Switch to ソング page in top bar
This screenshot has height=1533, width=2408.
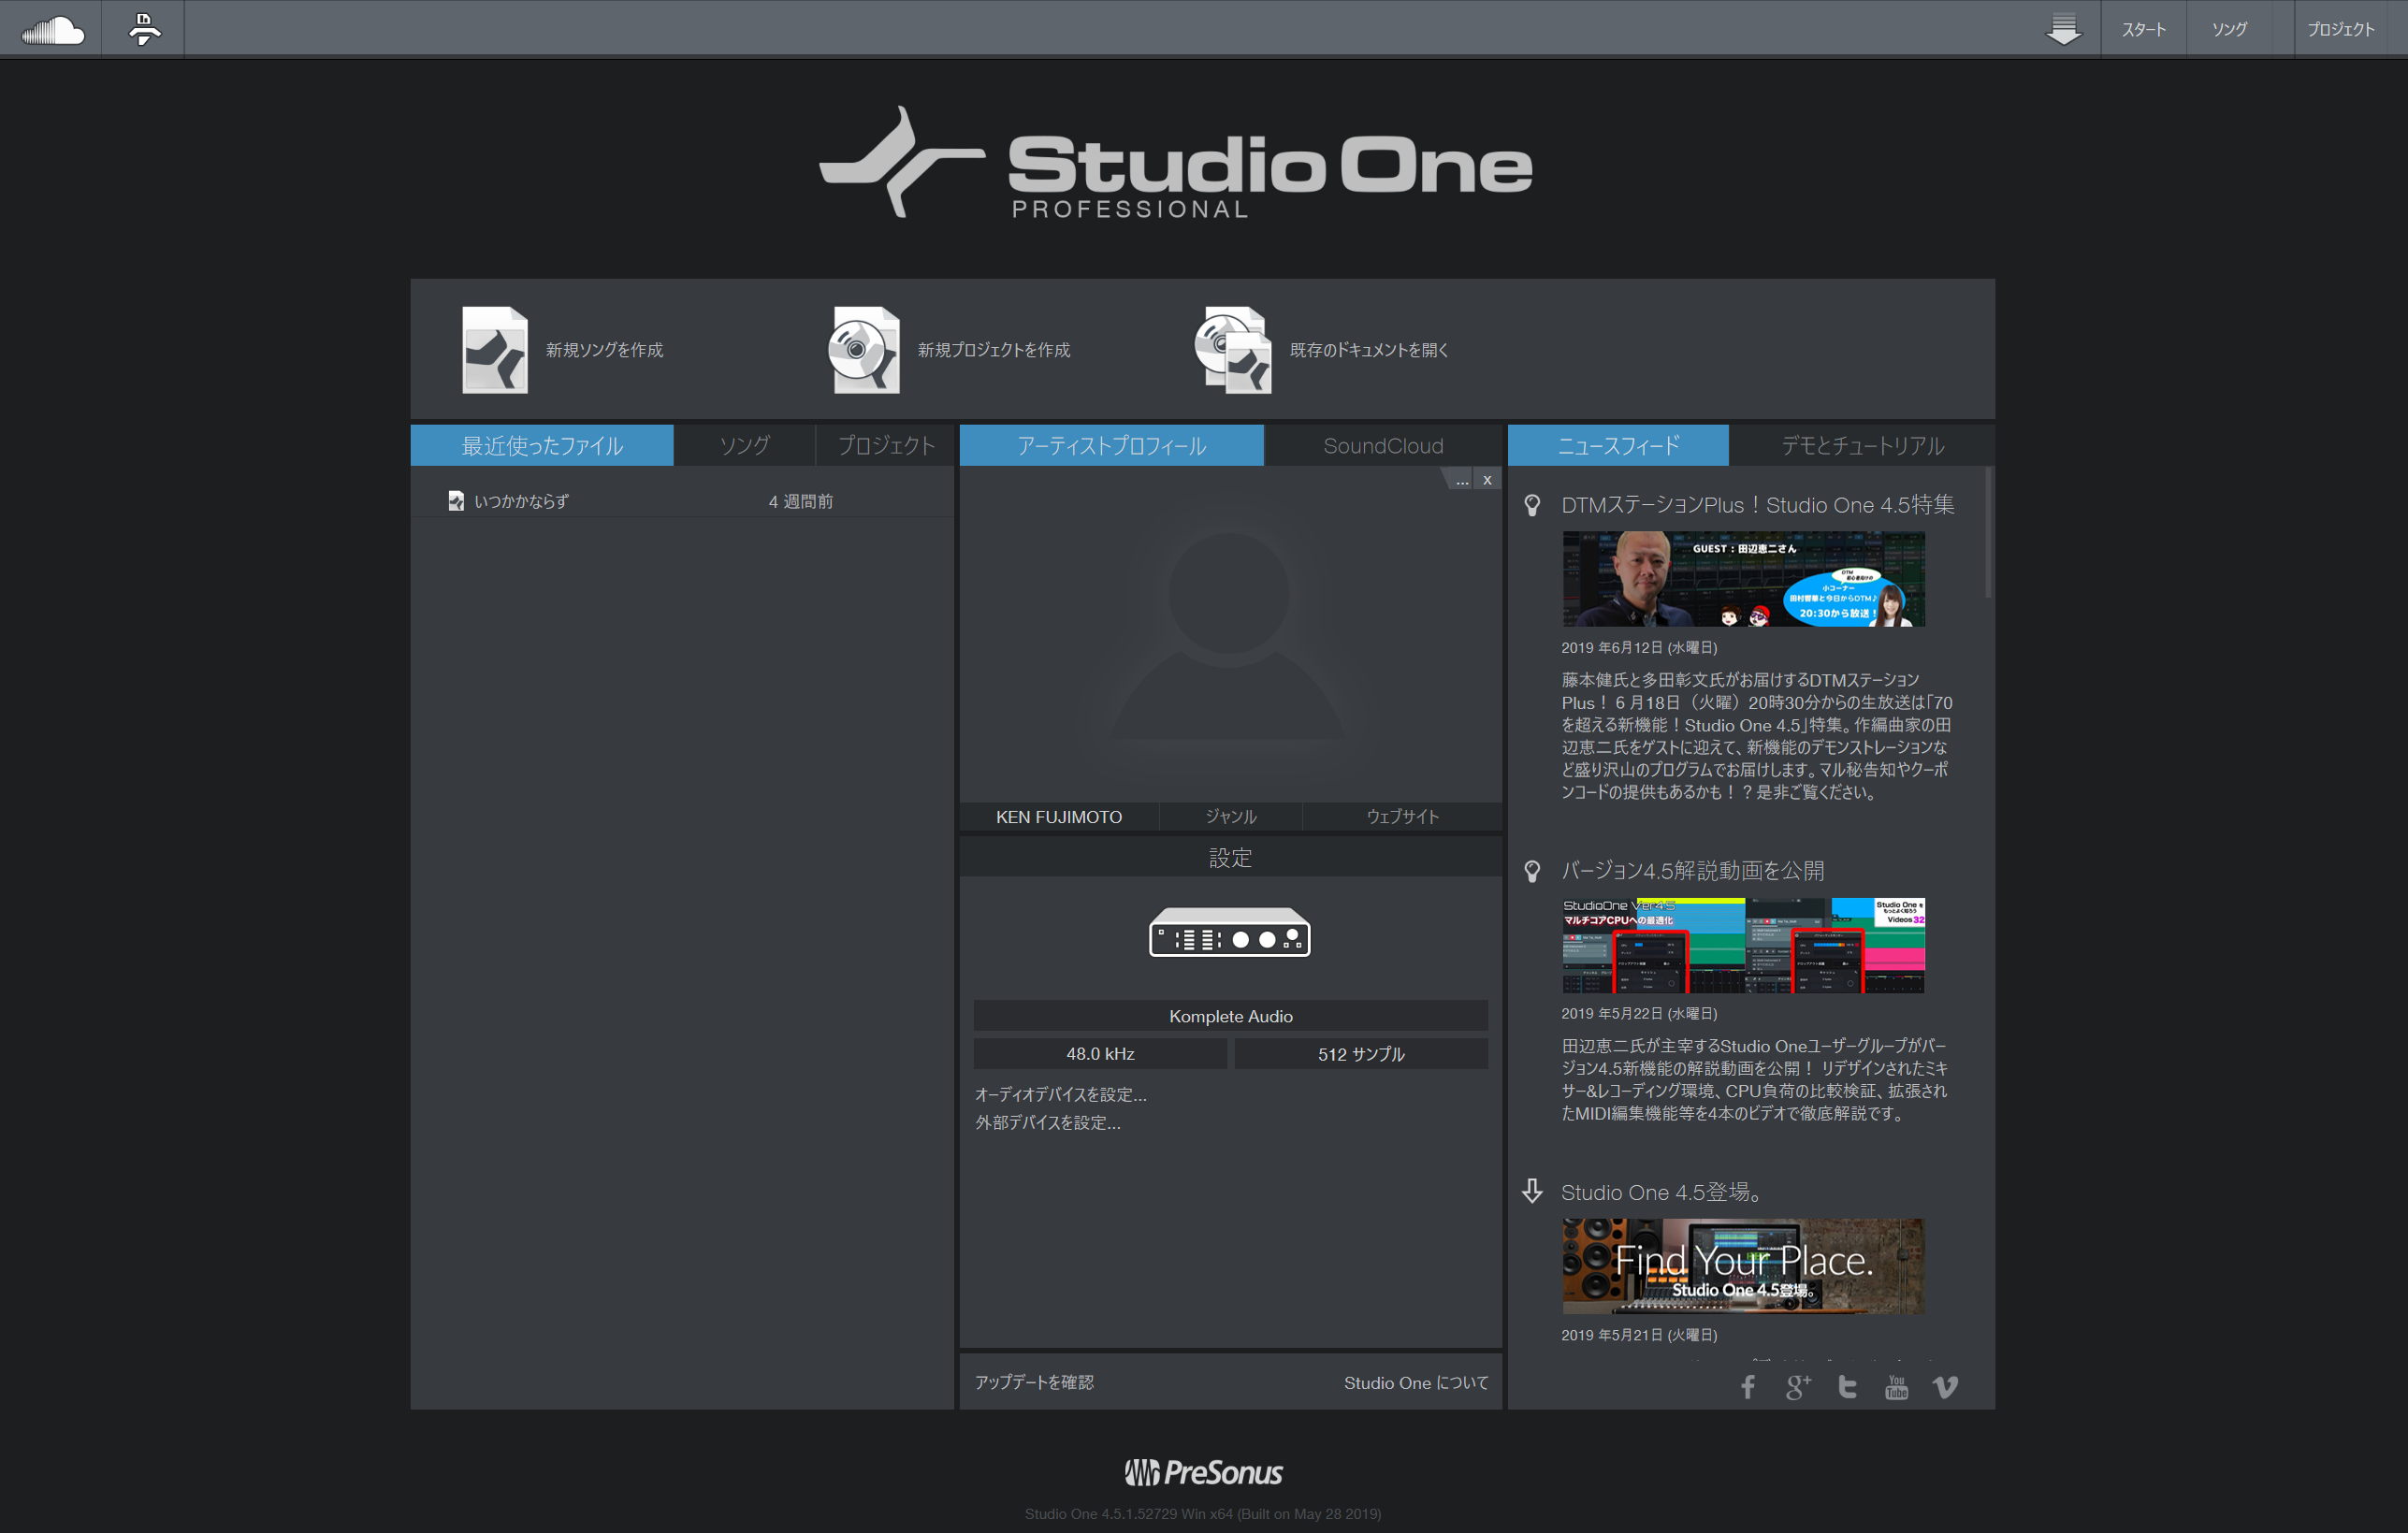pyautogui.click(x=2229, y=29)
